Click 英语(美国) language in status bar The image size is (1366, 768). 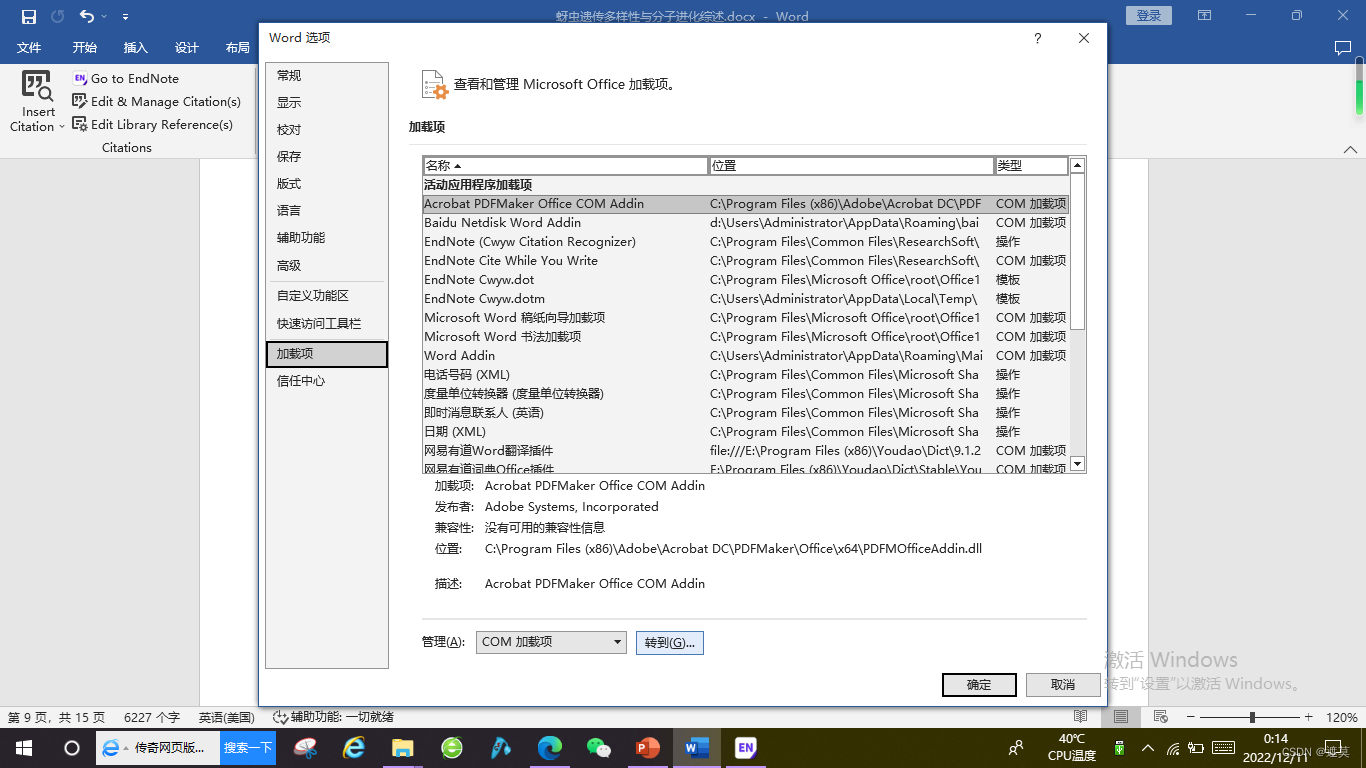point(227,717)
